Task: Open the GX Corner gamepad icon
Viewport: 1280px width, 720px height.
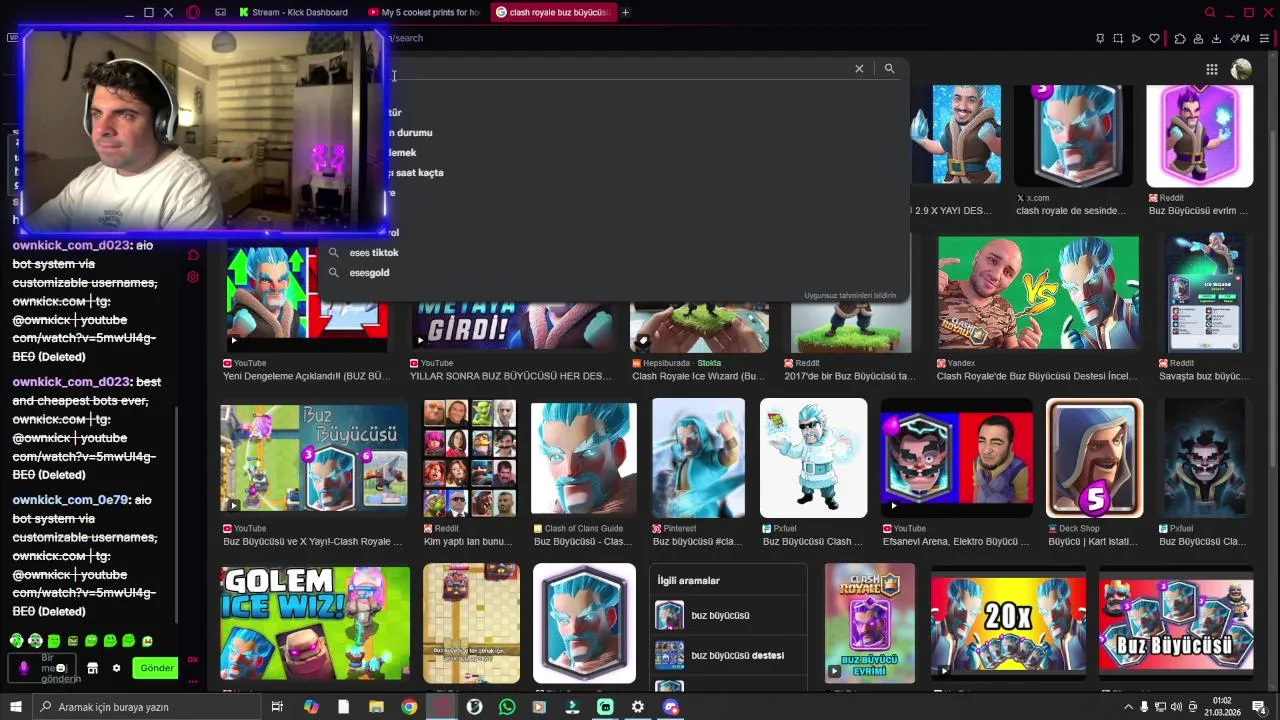Action: coord(220,12)
